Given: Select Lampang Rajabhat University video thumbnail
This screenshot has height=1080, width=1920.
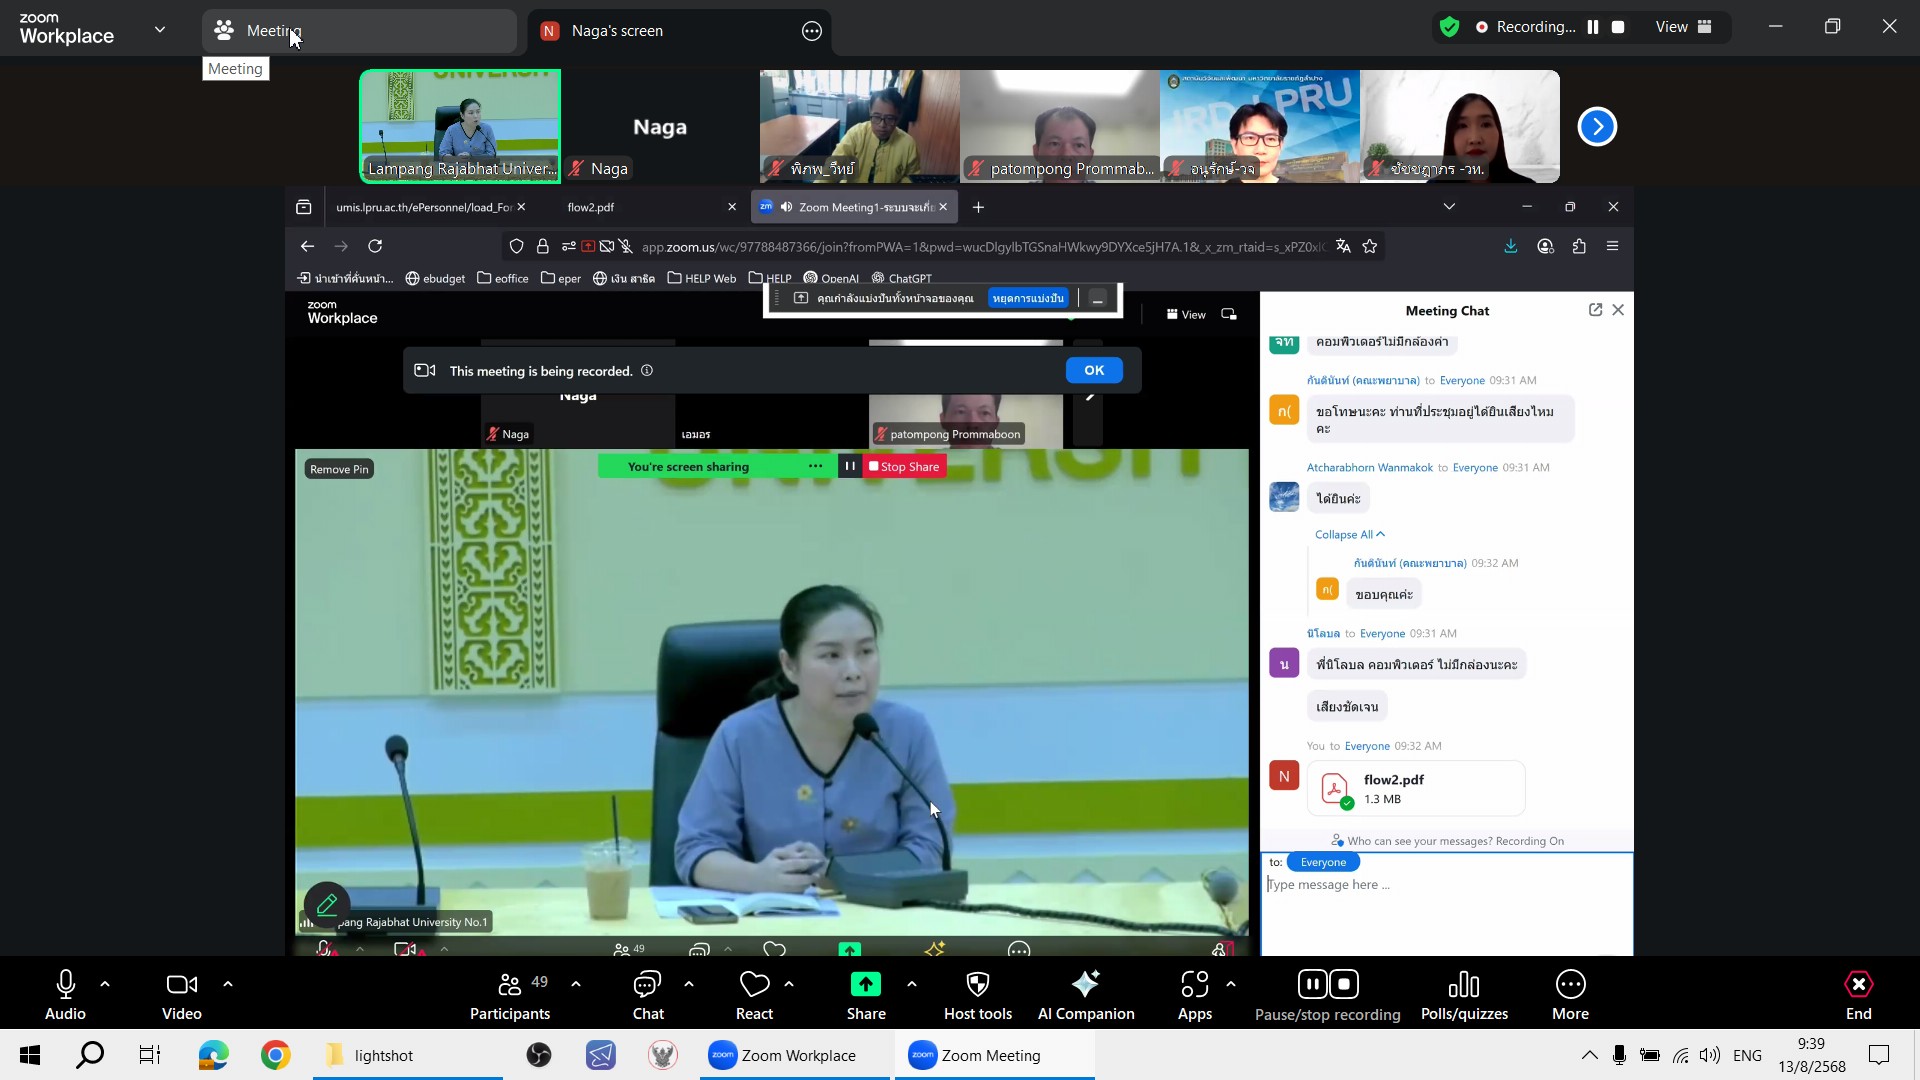Looking at the screenshot, I should [460, 126].
